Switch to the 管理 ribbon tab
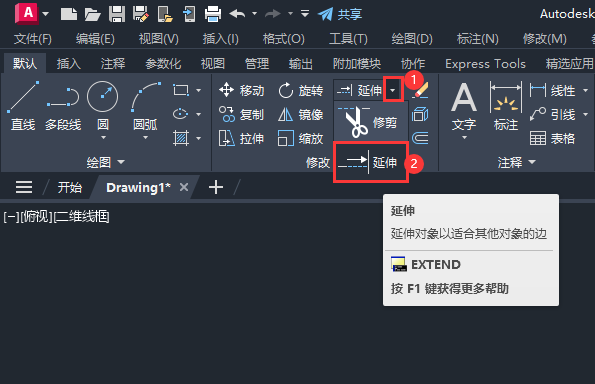This screenshot has height=384, width=595. (x=257, y=63)
